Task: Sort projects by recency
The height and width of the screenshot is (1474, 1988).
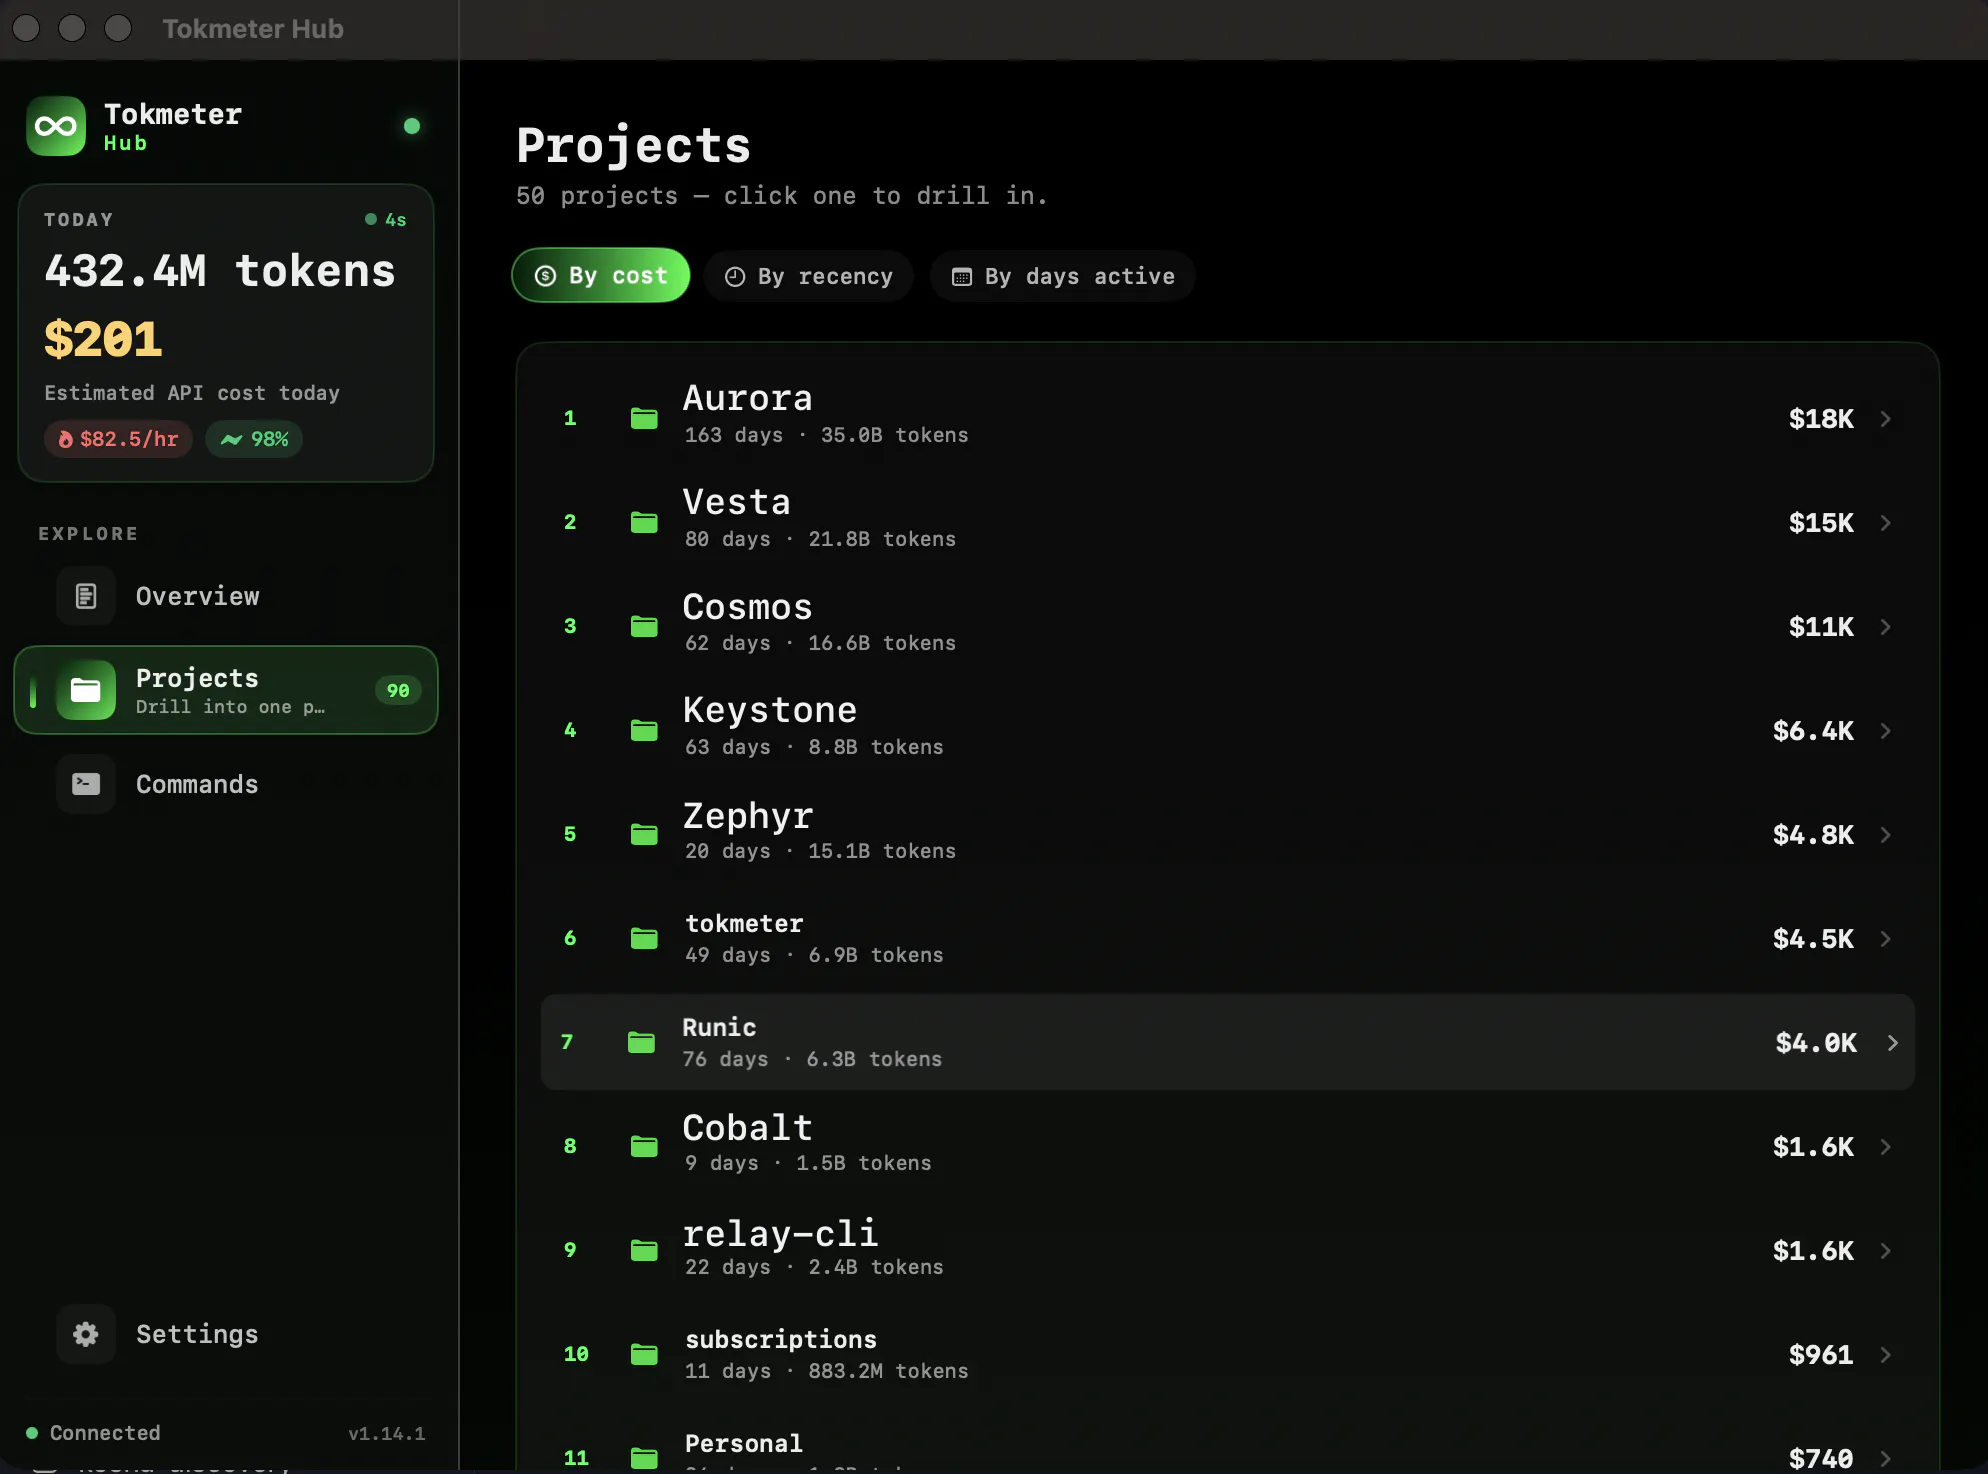Action: (x=809, y=276)
